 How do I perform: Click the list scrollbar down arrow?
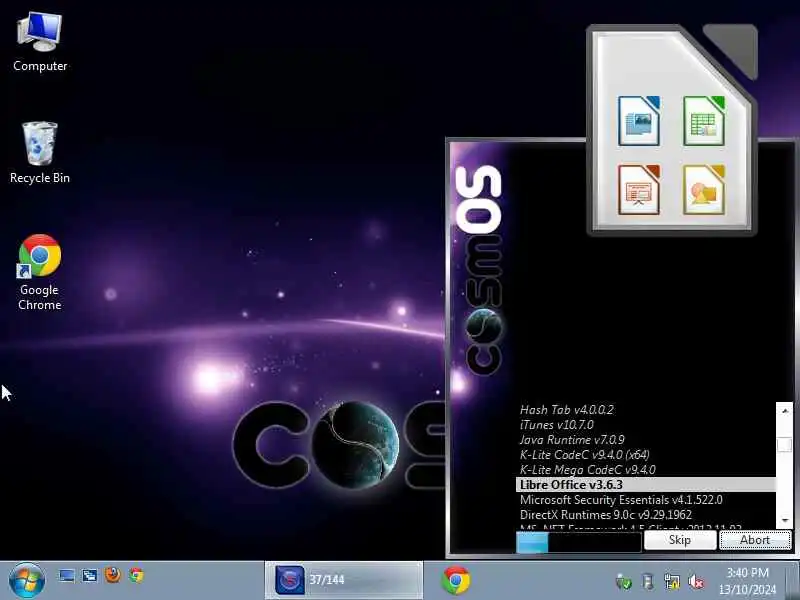point(785,520)
